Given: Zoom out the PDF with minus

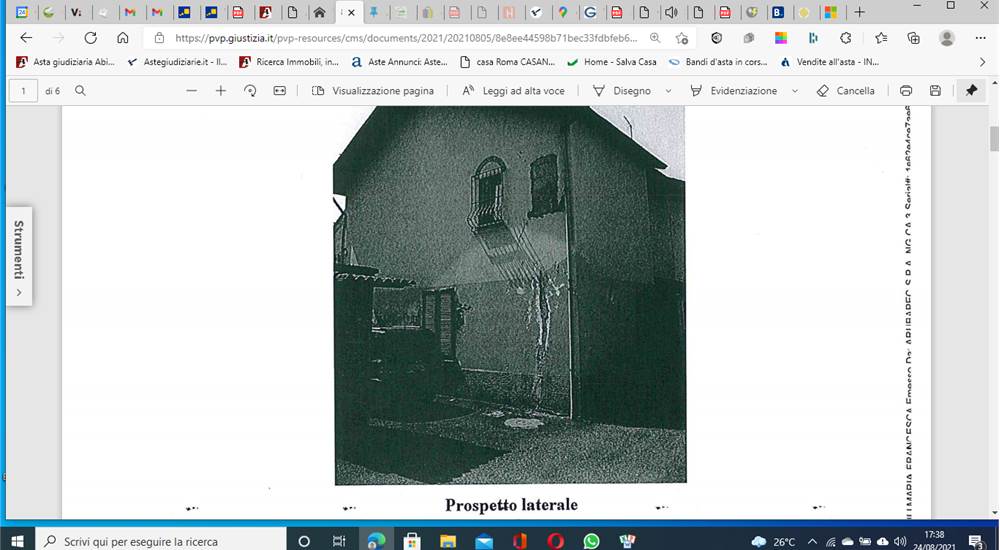Looking at the screenshot, I should pos(191,91).
